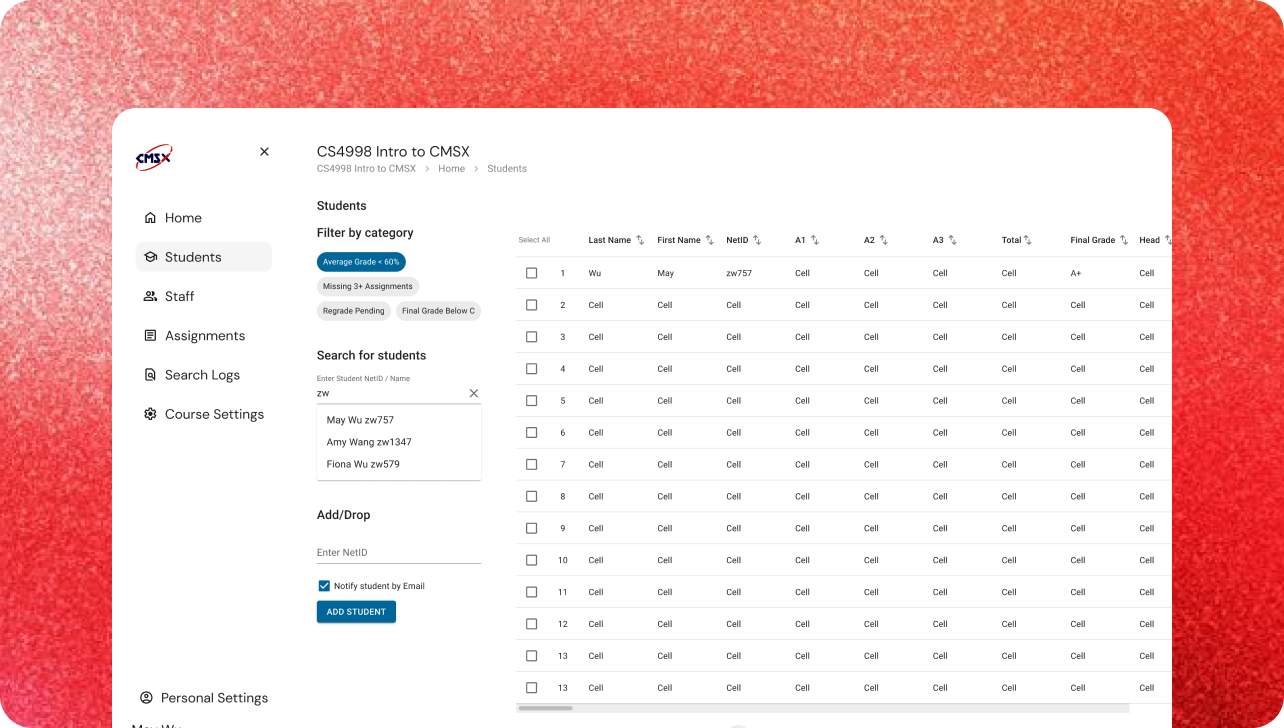Open Assignments via its list icon
This screenshot has height=728, width=1284.
(x=150, y=336)
